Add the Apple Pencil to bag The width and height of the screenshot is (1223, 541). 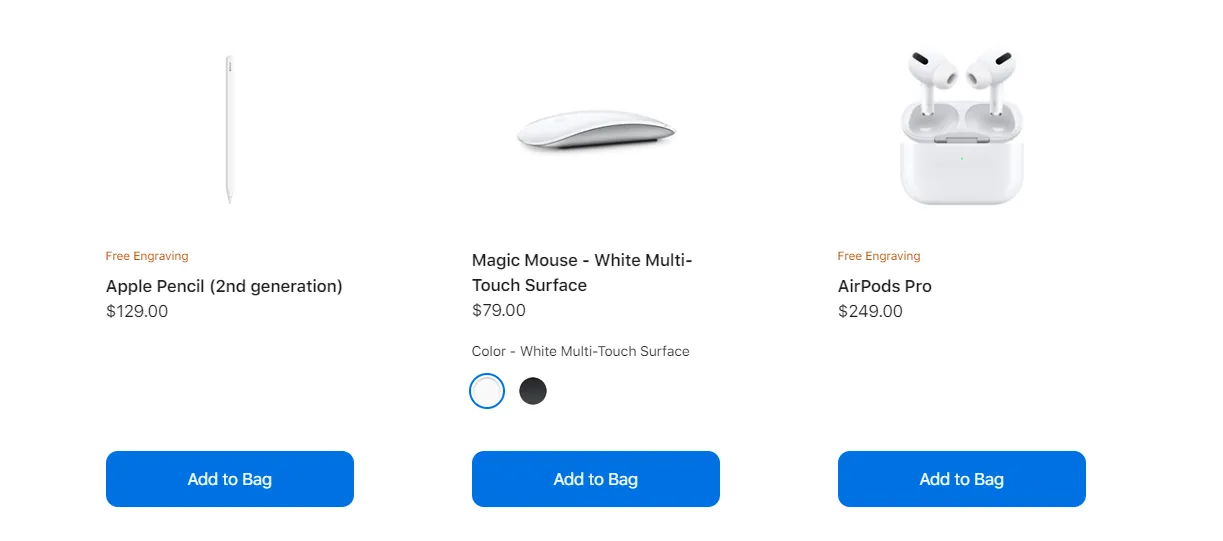point(230,479)
